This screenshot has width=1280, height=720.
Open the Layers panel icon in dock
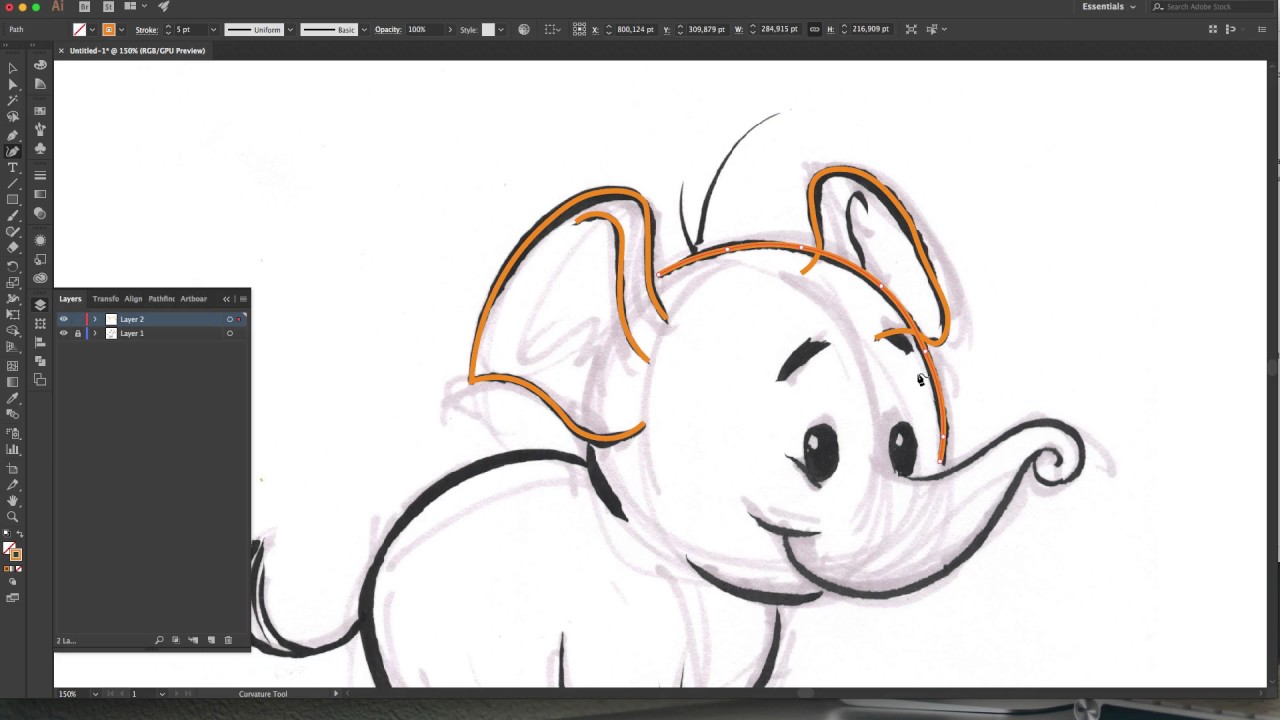40,305
